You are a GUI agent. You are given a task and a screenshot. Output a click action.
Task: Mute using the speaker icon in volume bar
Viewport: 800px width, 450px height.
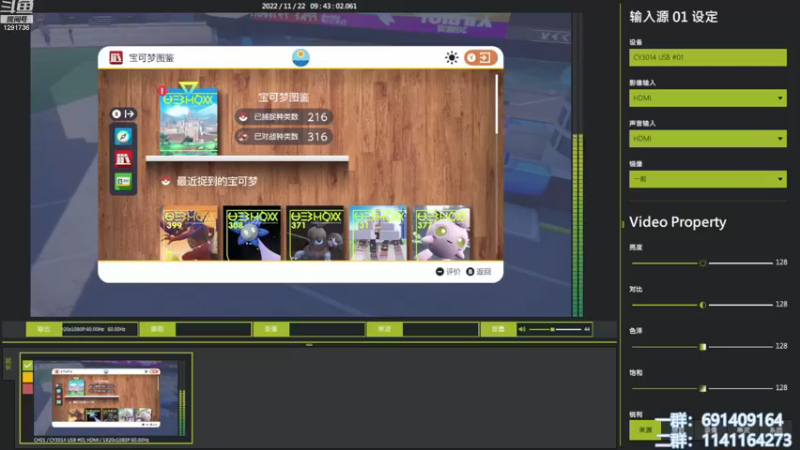click(522, 329)
